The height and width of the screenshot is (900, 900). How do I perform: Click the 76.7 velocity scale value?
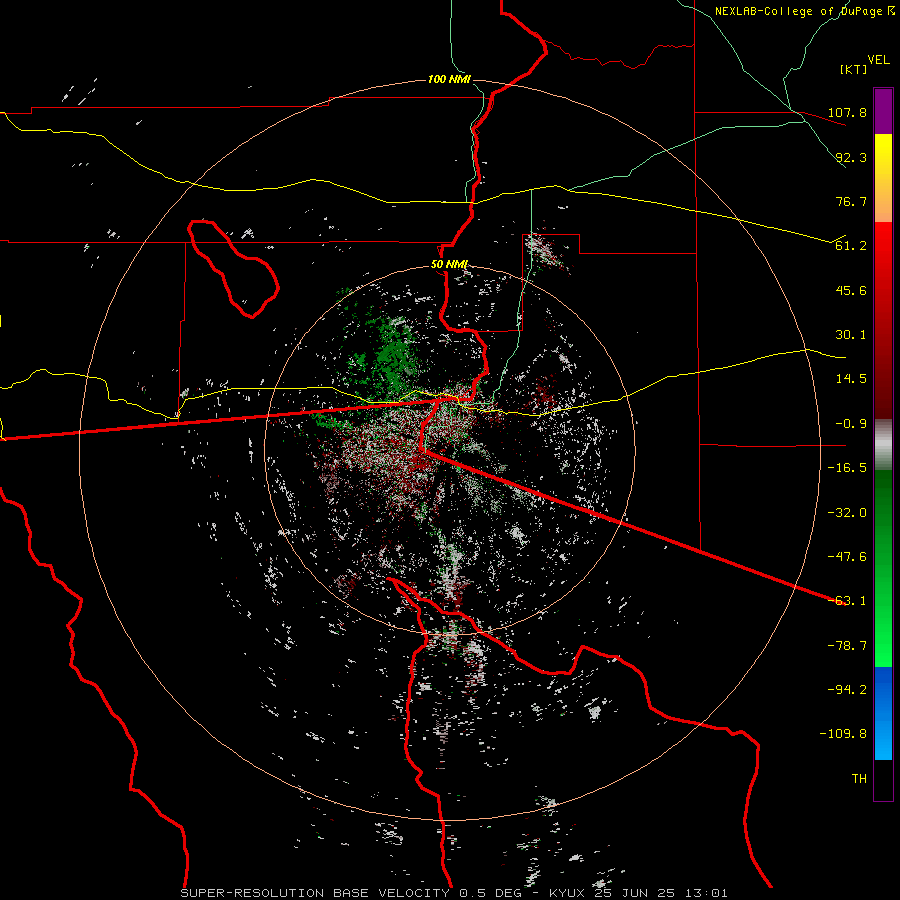(851, 201)
